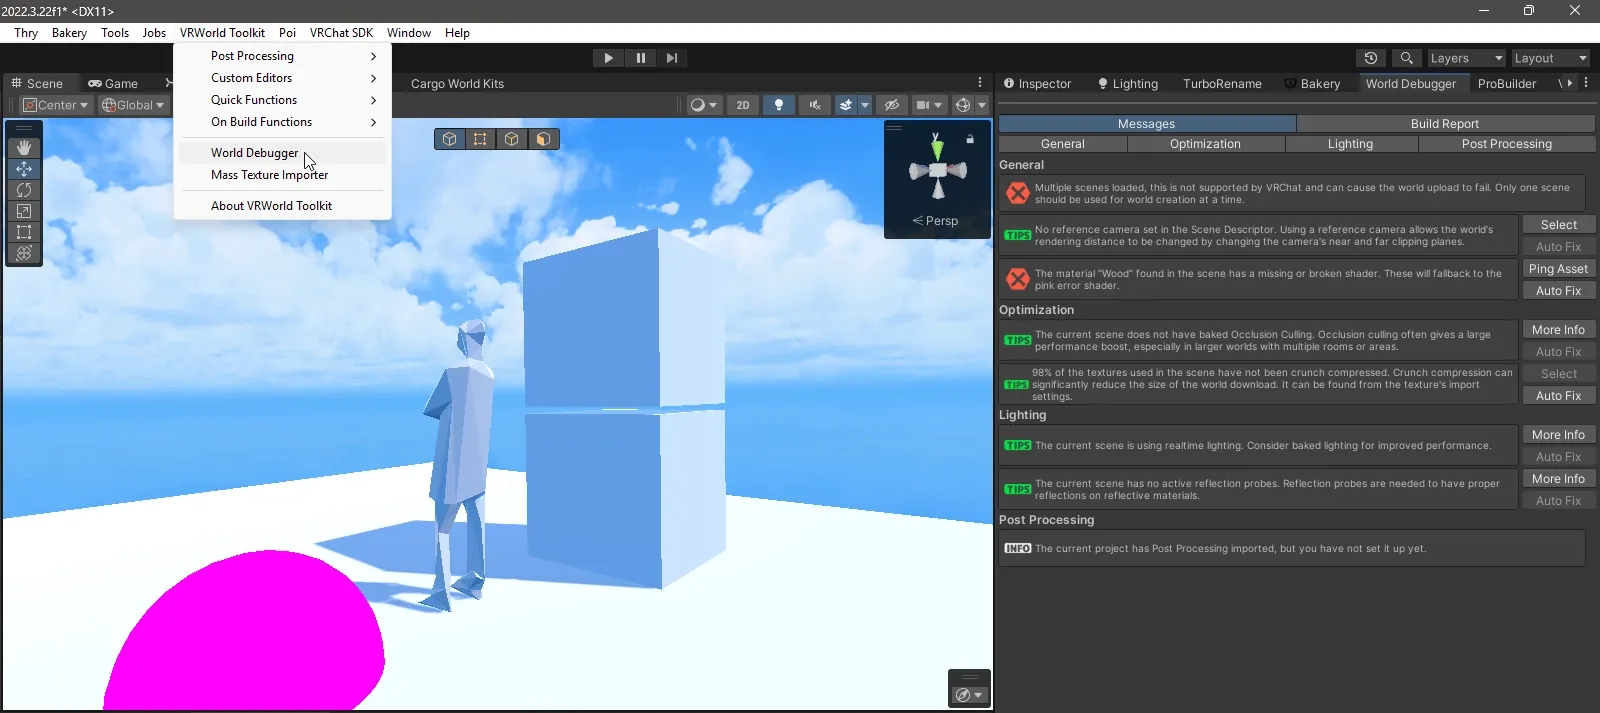The image size is (1600, 713).
Task: Click the INFO badge for Post Processing message
Action: pyautogui.click(x=1018, y=548)
